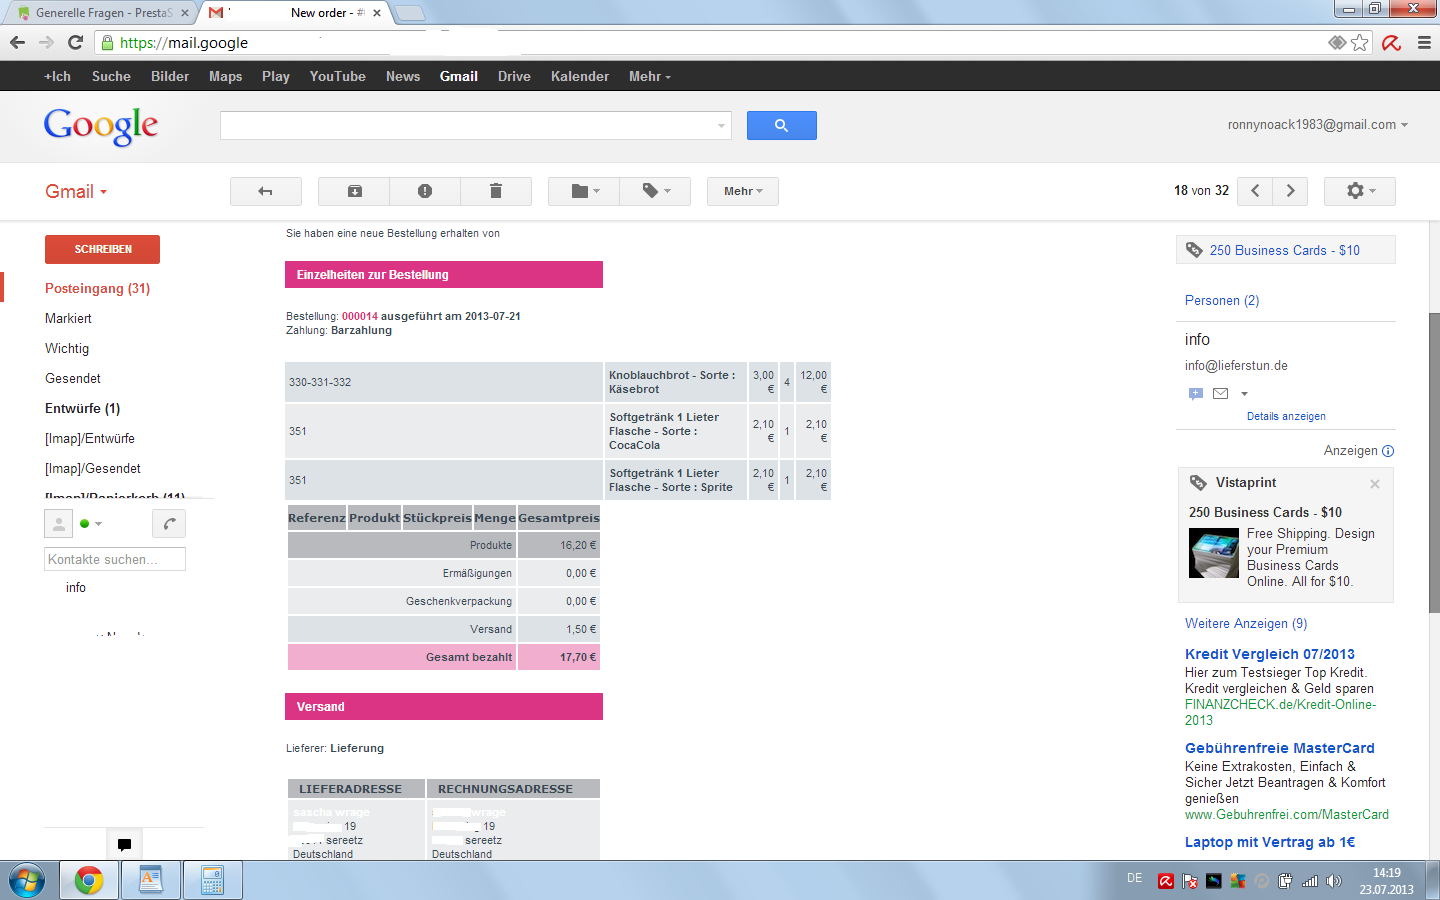The height and width of the screenshot is (900, 1440).
Task: Click the info icon beside Anzeigen
Action: pyautogui.click(x=1388, y=451)
